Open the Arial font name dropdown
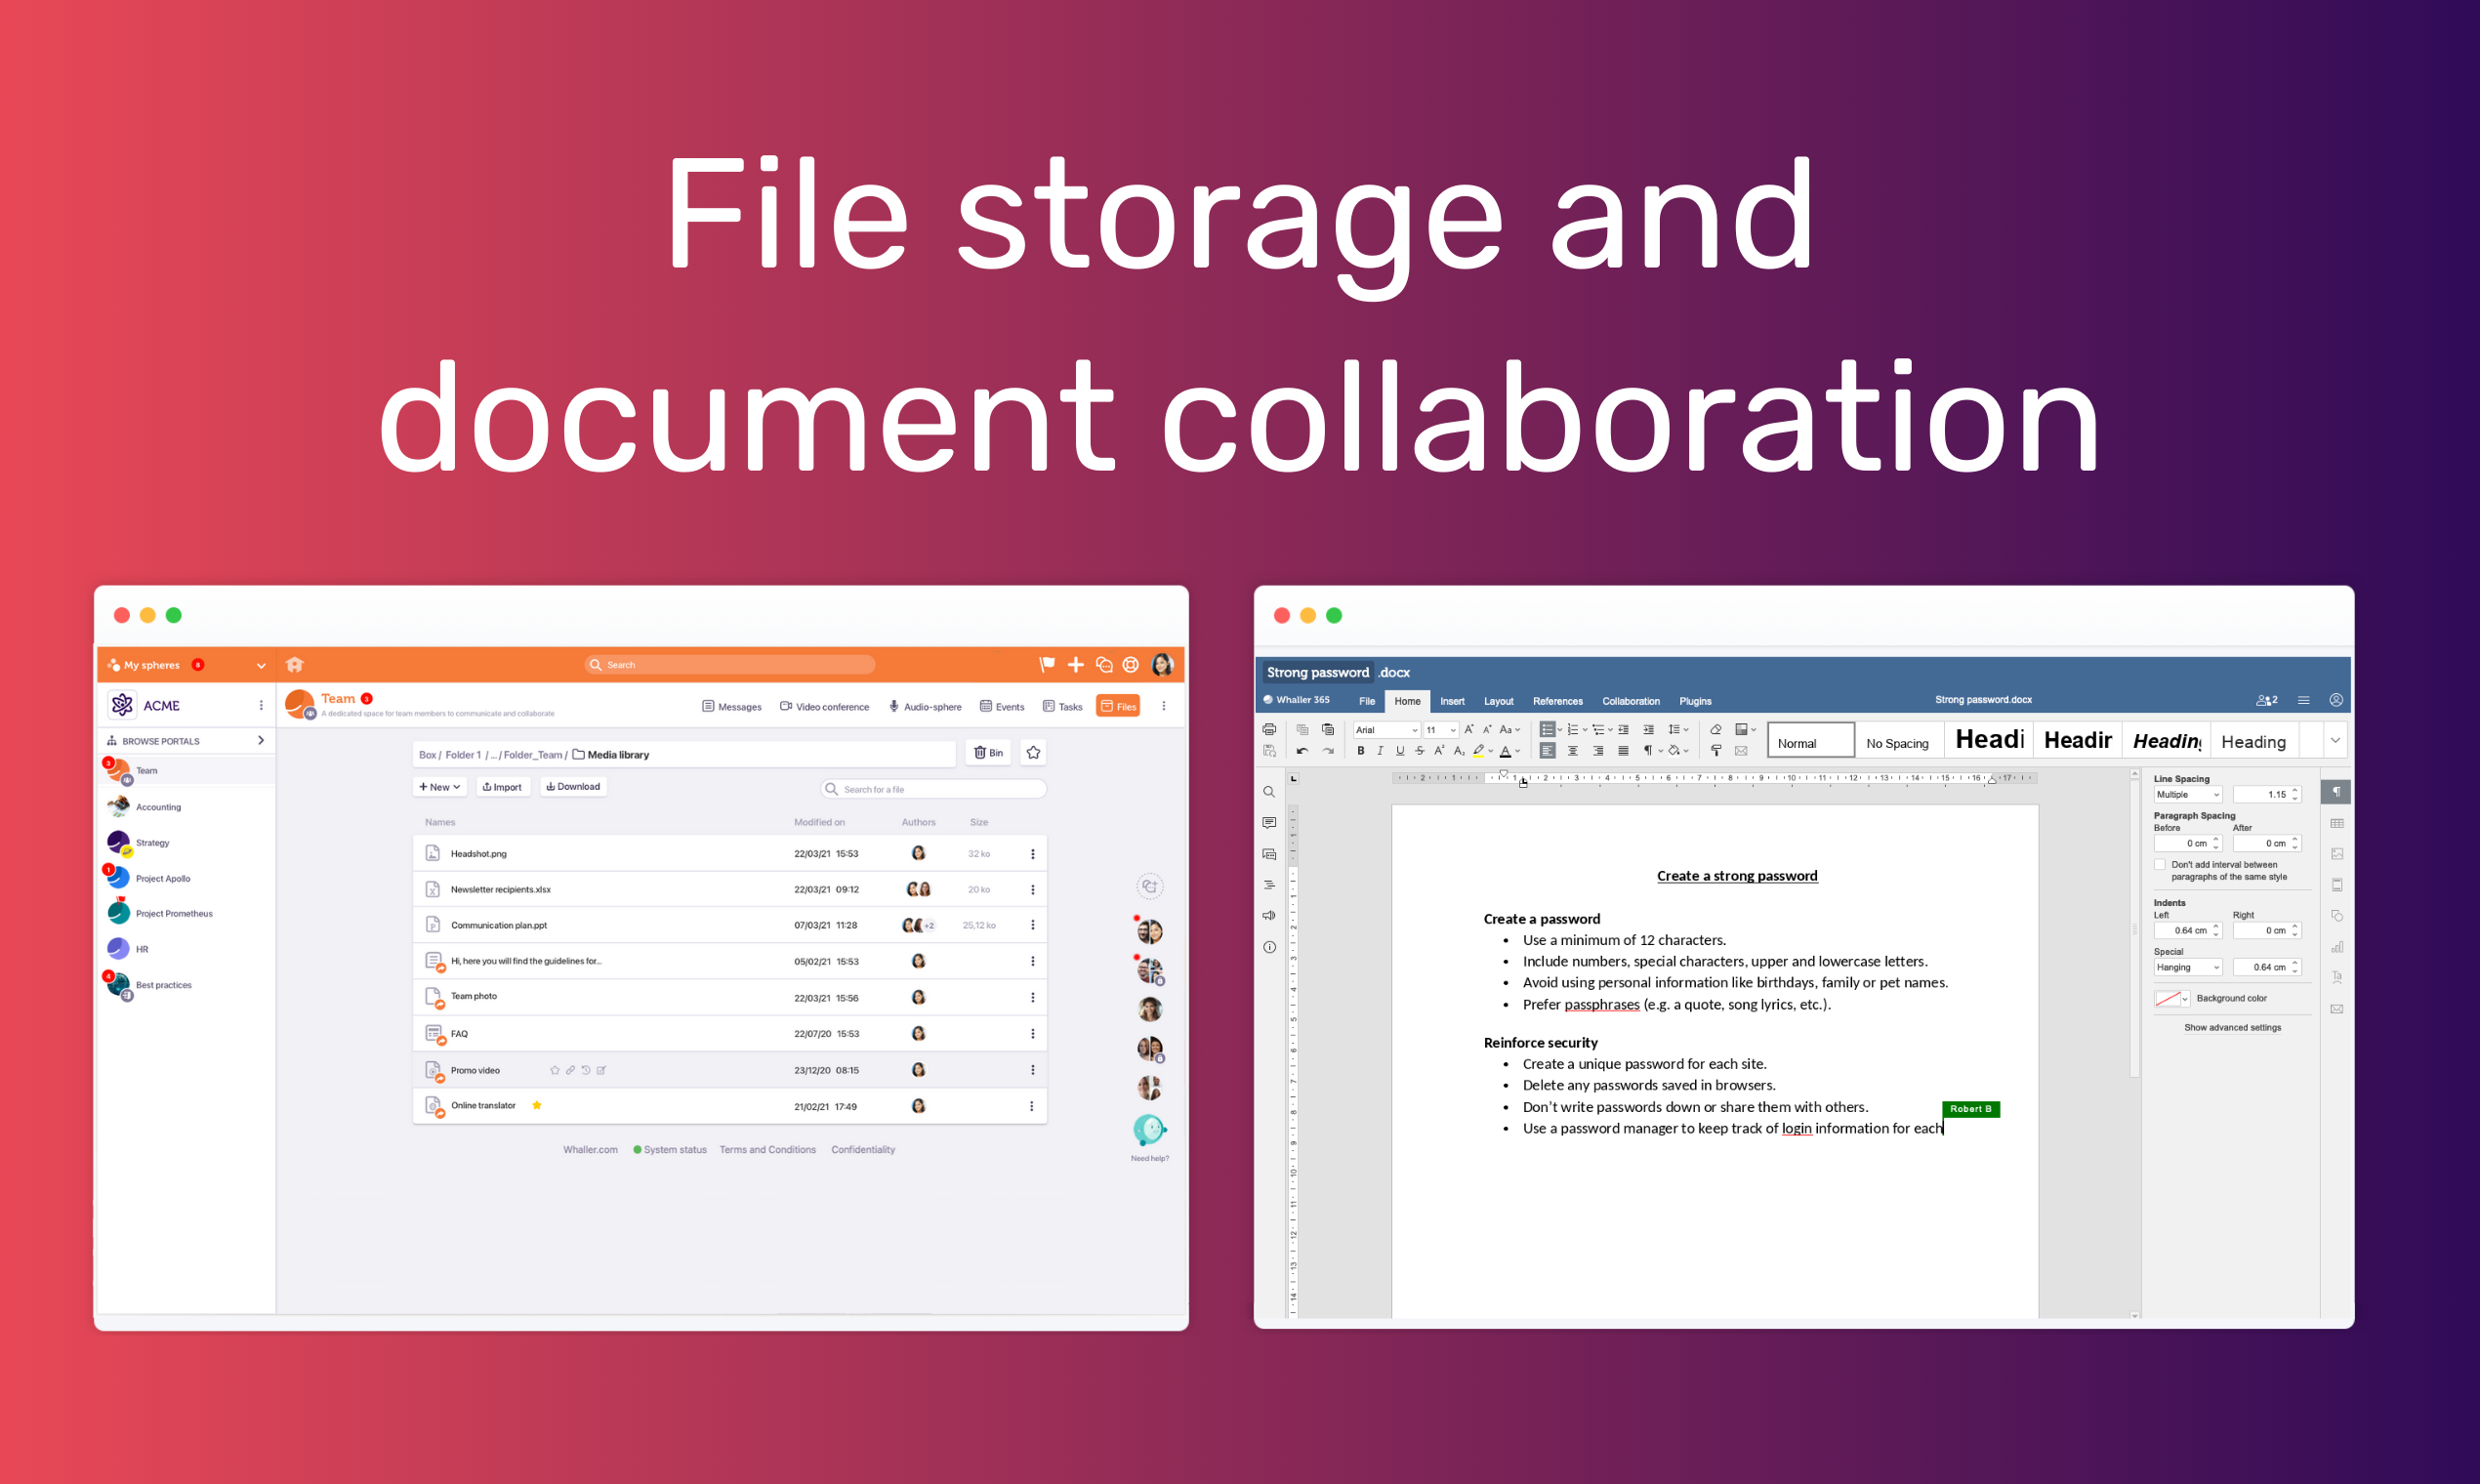This screenshot has height=1484, width=2480. point(1386,730)
